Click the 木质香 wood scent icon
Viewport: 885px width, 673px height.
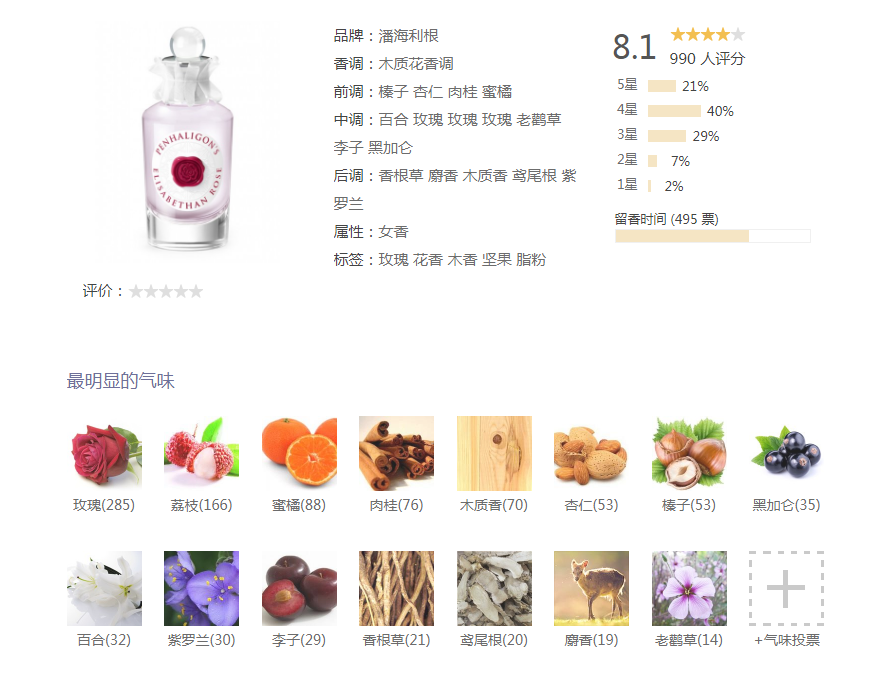click(494, 453)
